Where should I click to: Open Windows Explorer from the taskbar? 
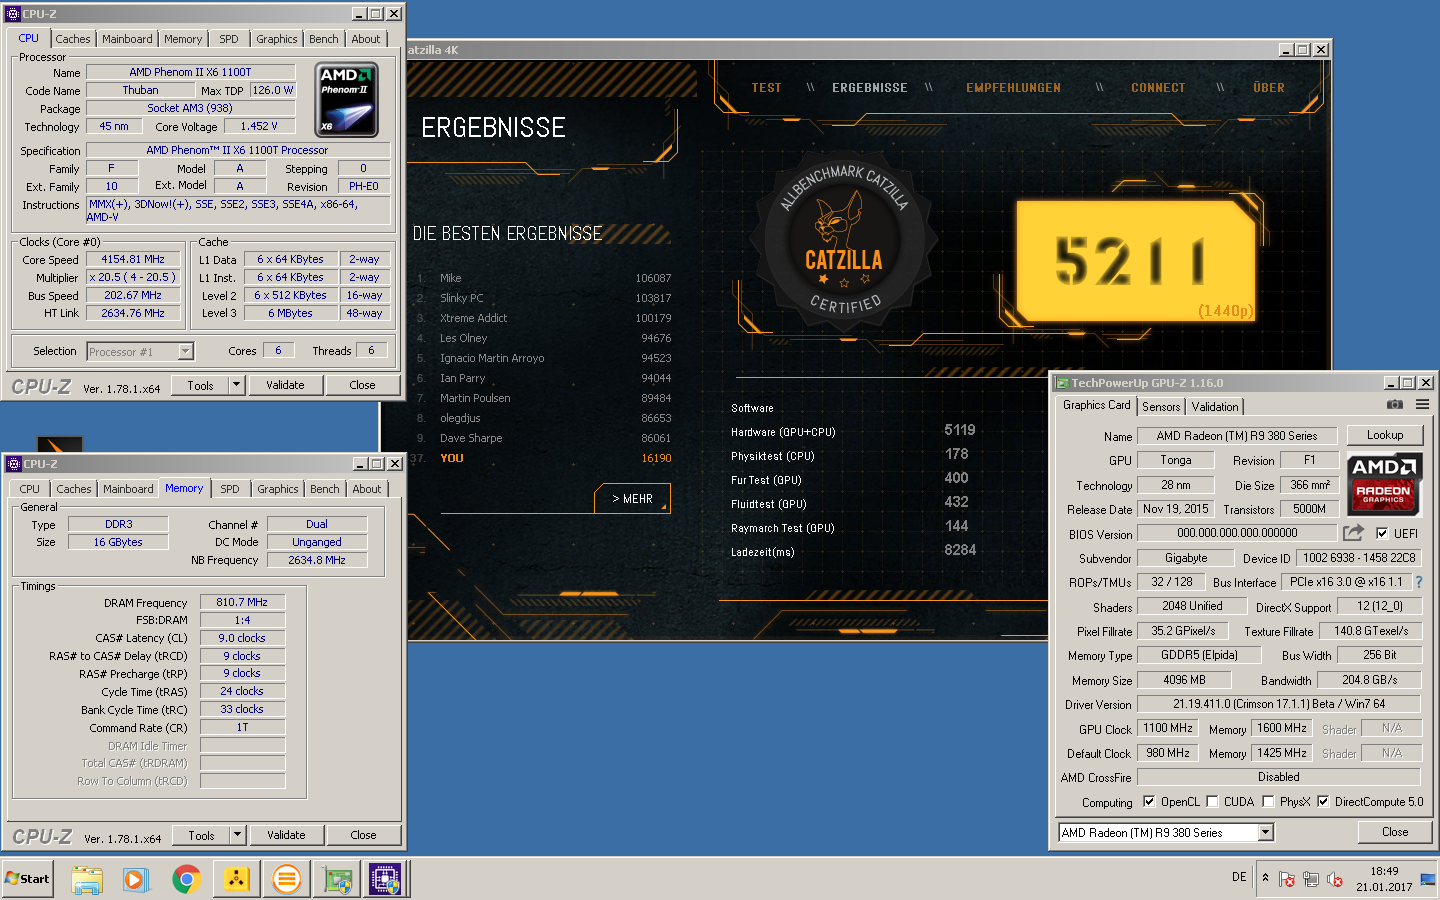87,880
